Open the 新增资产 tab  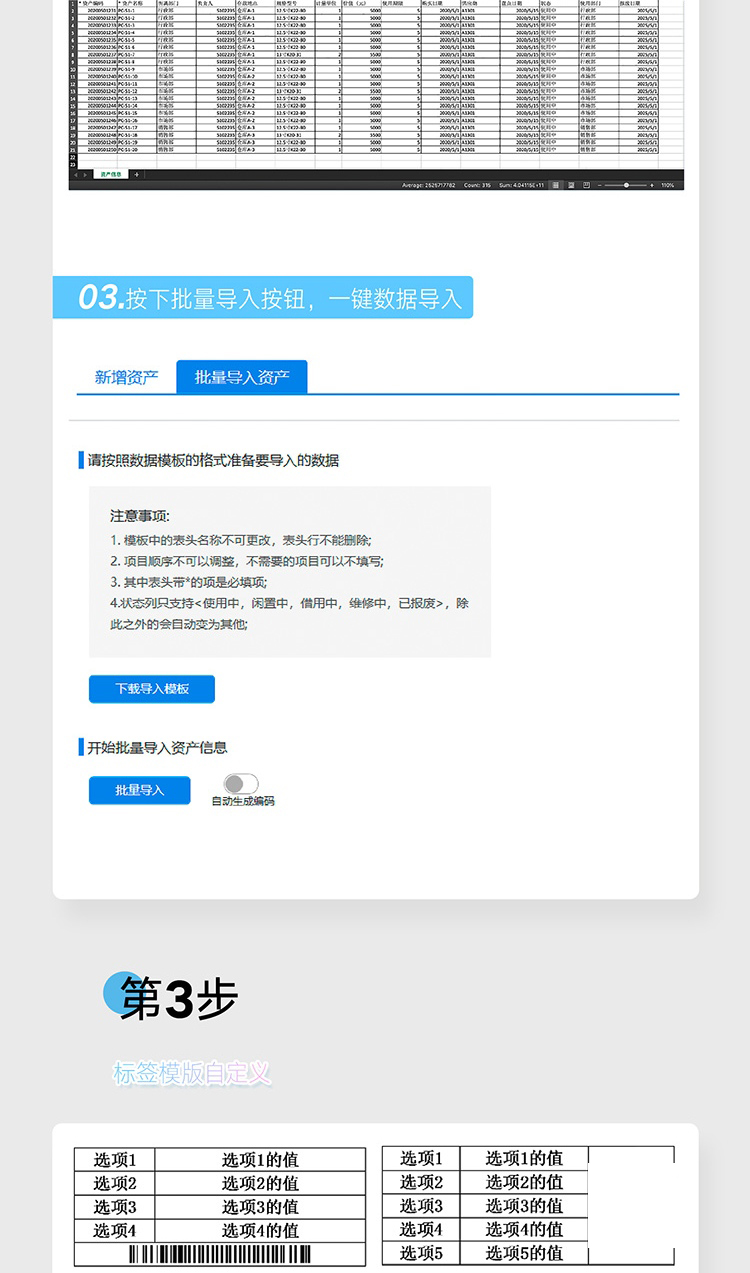pyautogui.click(x=126, y=377)
